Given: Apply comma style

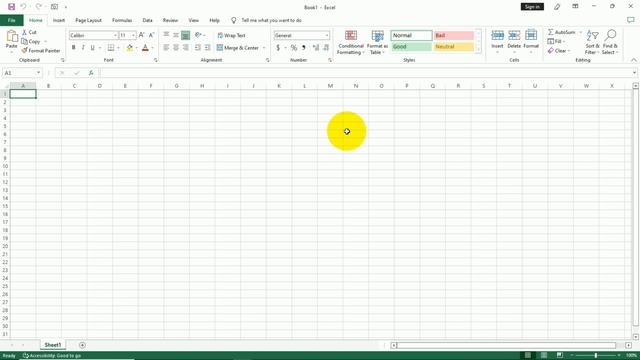Looking at the screenshot, I should pos(304,48).
